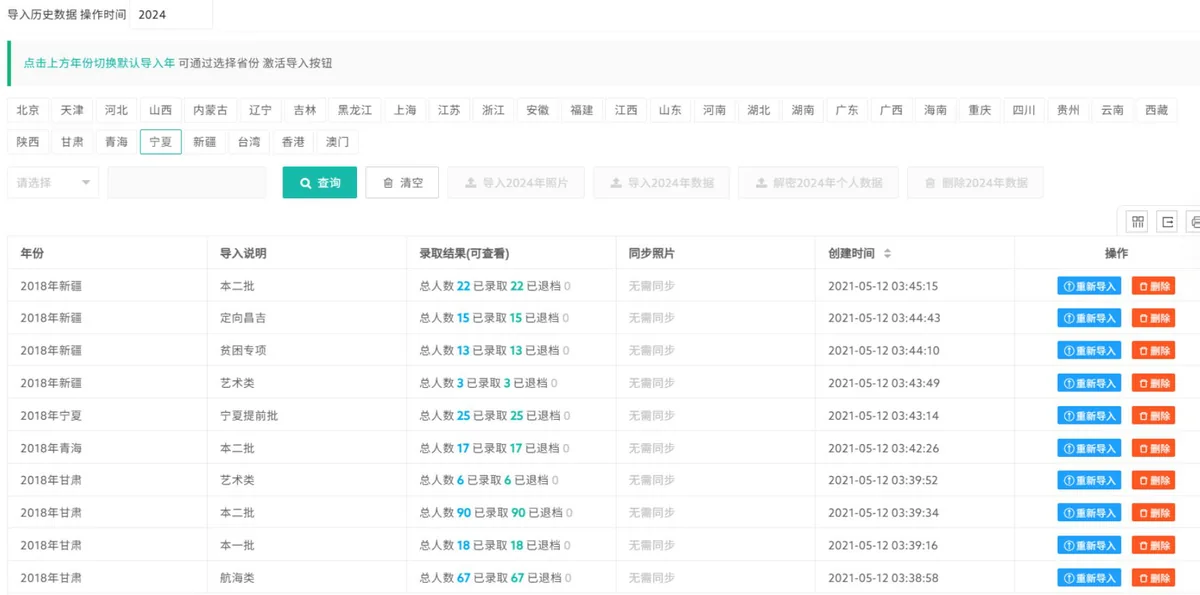Pick the 陕西 province tag

28,142
